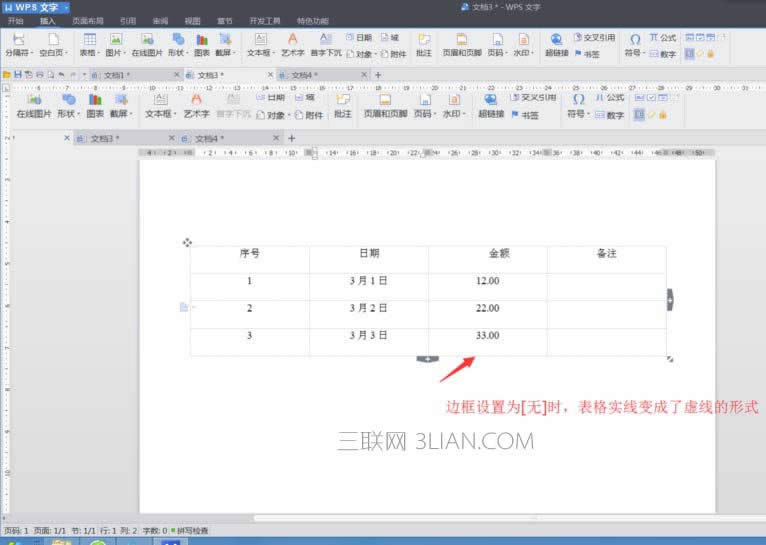
Task: Click the table move handle above 序号 column
Action: [187, 242]
